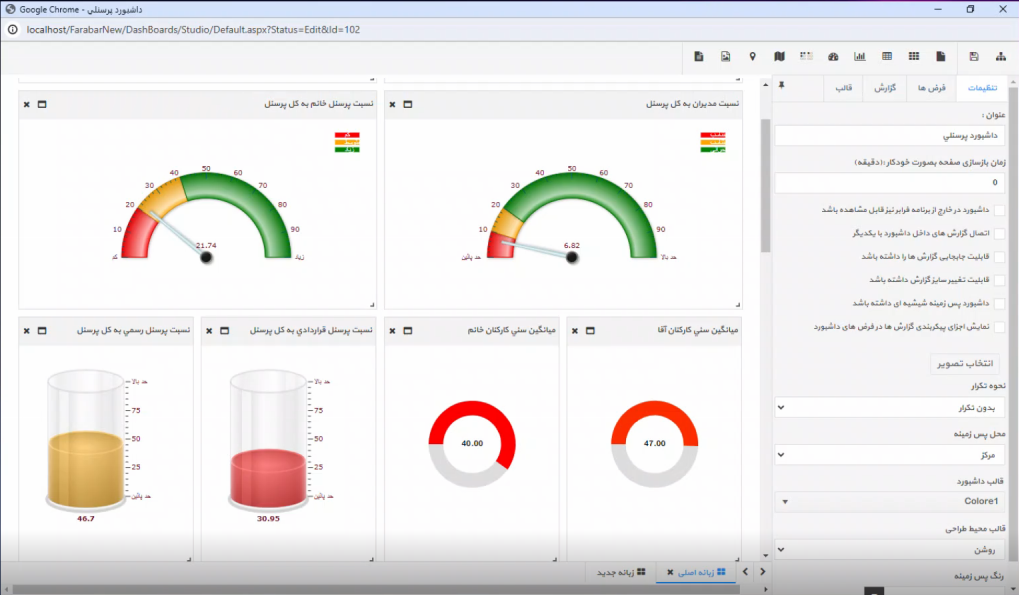Click the pin icon on settings panel

(x=781, y=86)
